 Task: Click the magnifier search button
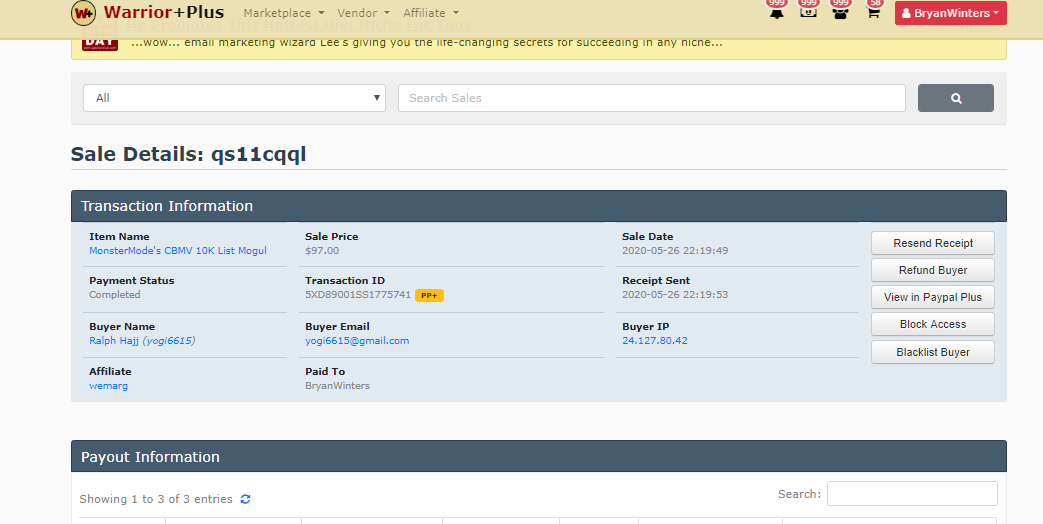[x=956, y=98]
